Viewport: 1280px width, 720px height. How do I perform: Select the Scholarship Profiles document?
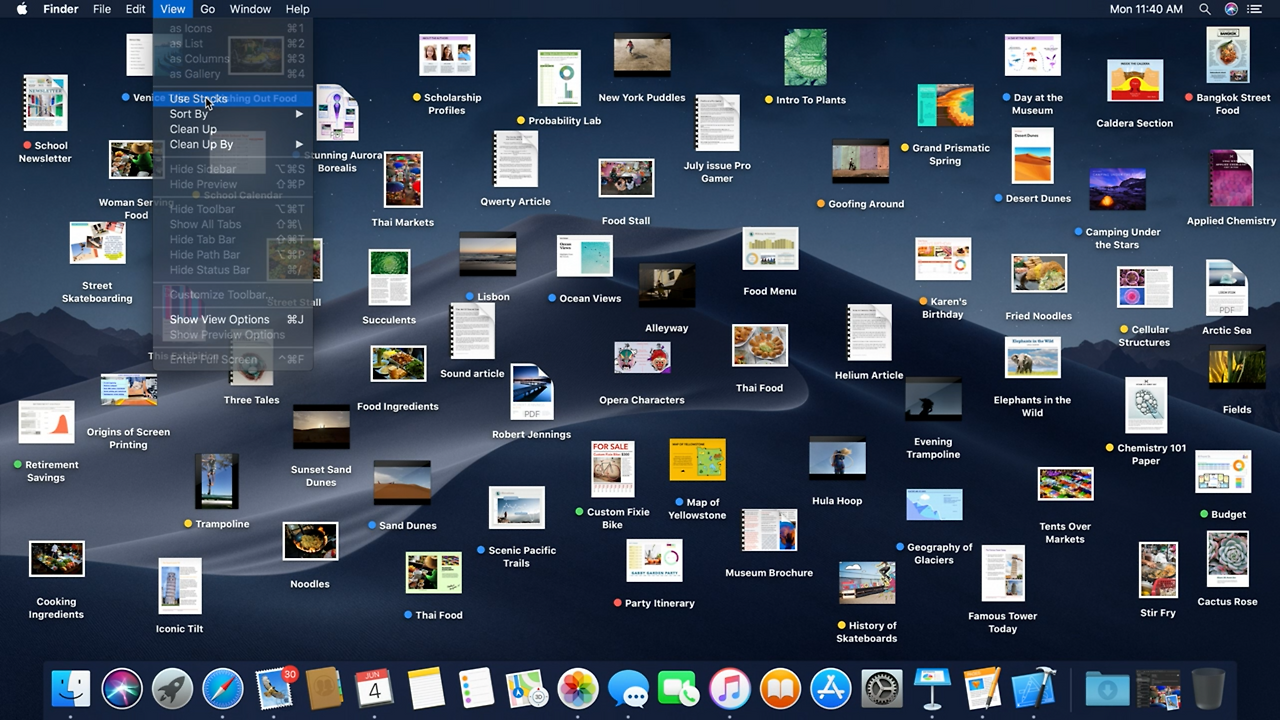(x=447, y=55)
